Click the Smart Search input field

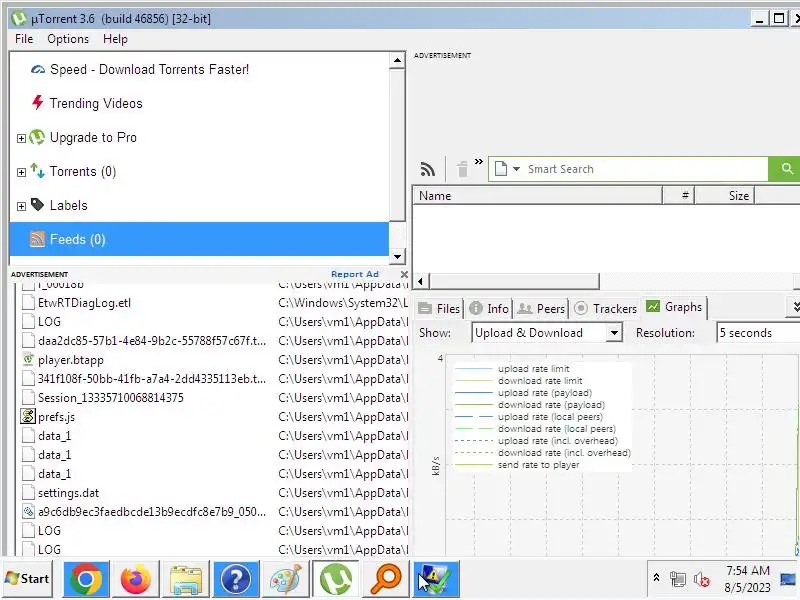pyautogui.click(x=646, y=169)
